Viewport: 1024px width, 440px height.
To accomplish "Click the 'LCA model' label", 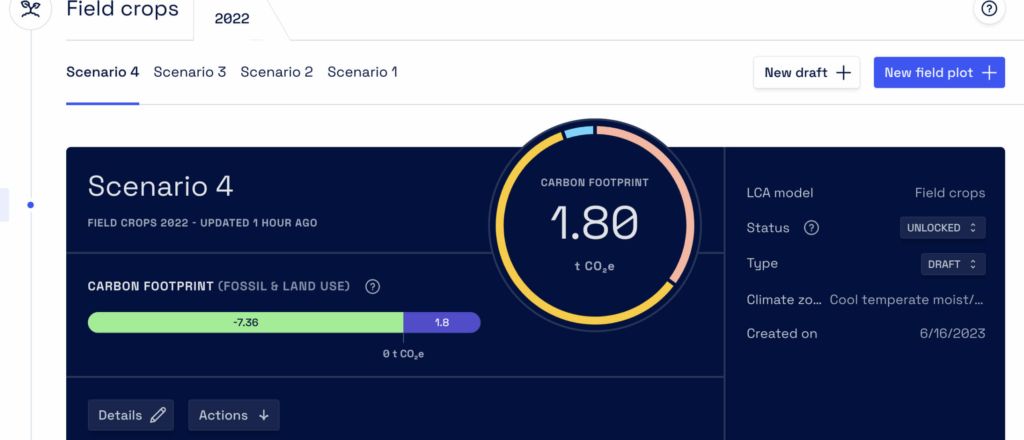I will 780,193.
